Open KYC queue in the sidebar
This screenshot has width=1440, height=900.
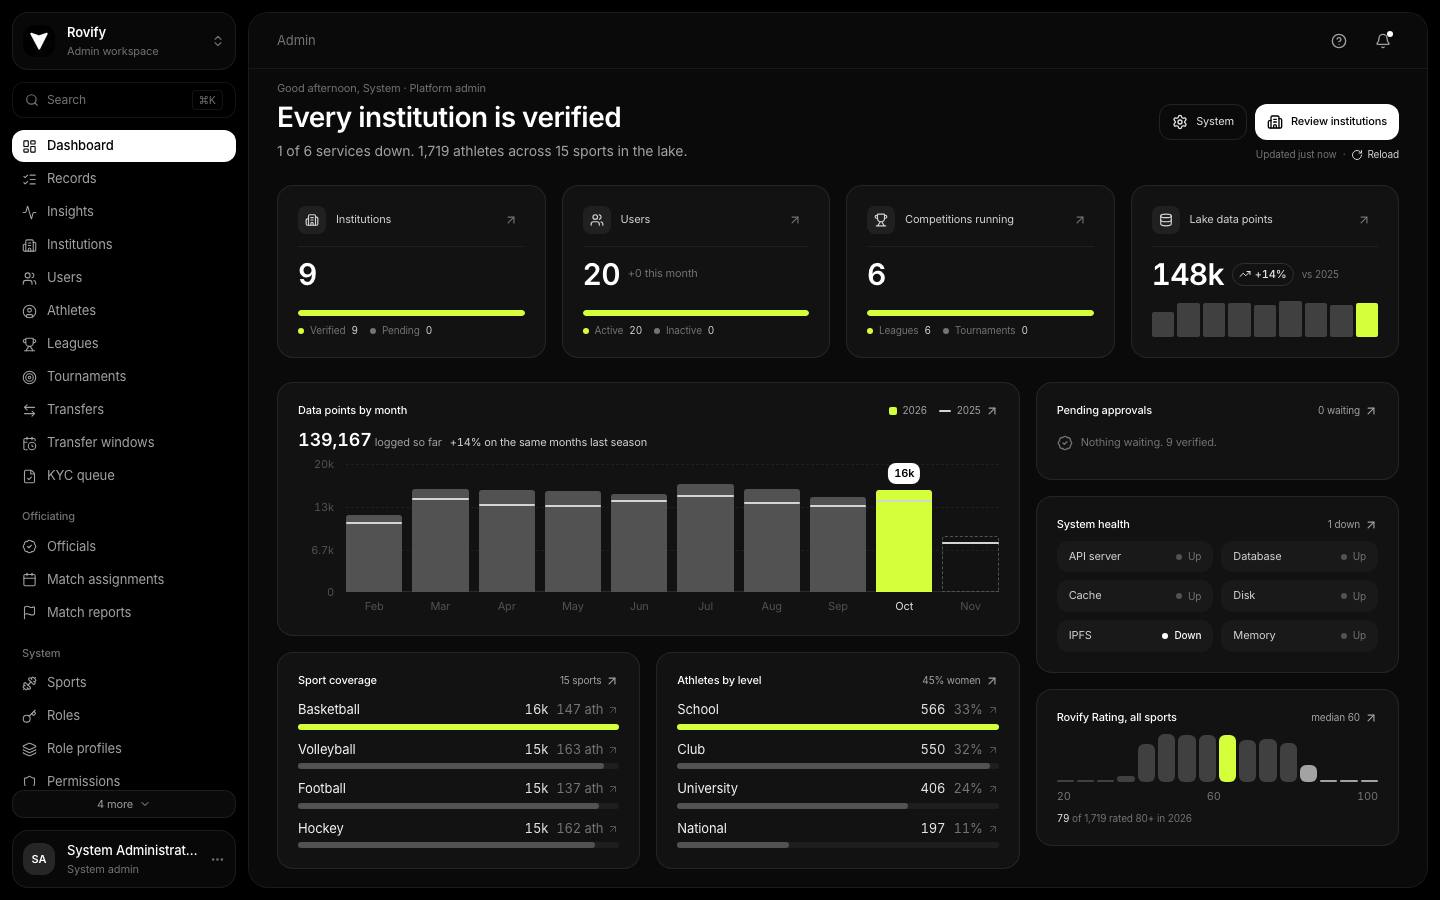tap(124, 476)
